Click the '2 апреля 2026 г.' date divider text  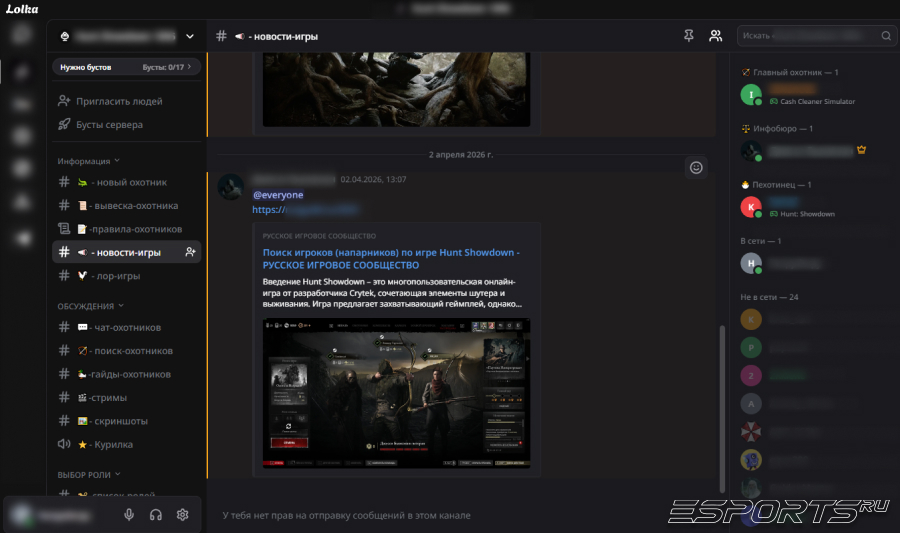pos(461,155)
